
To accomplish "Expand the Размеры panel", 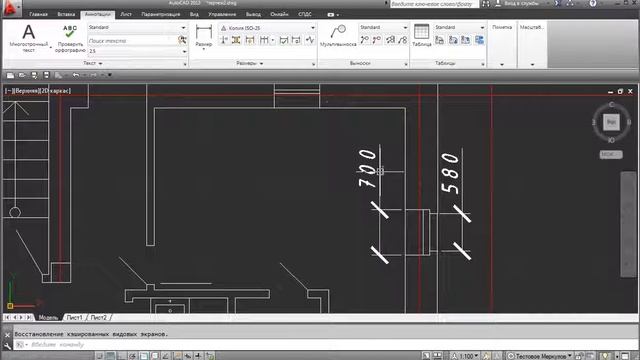I will tap(250, 63).
